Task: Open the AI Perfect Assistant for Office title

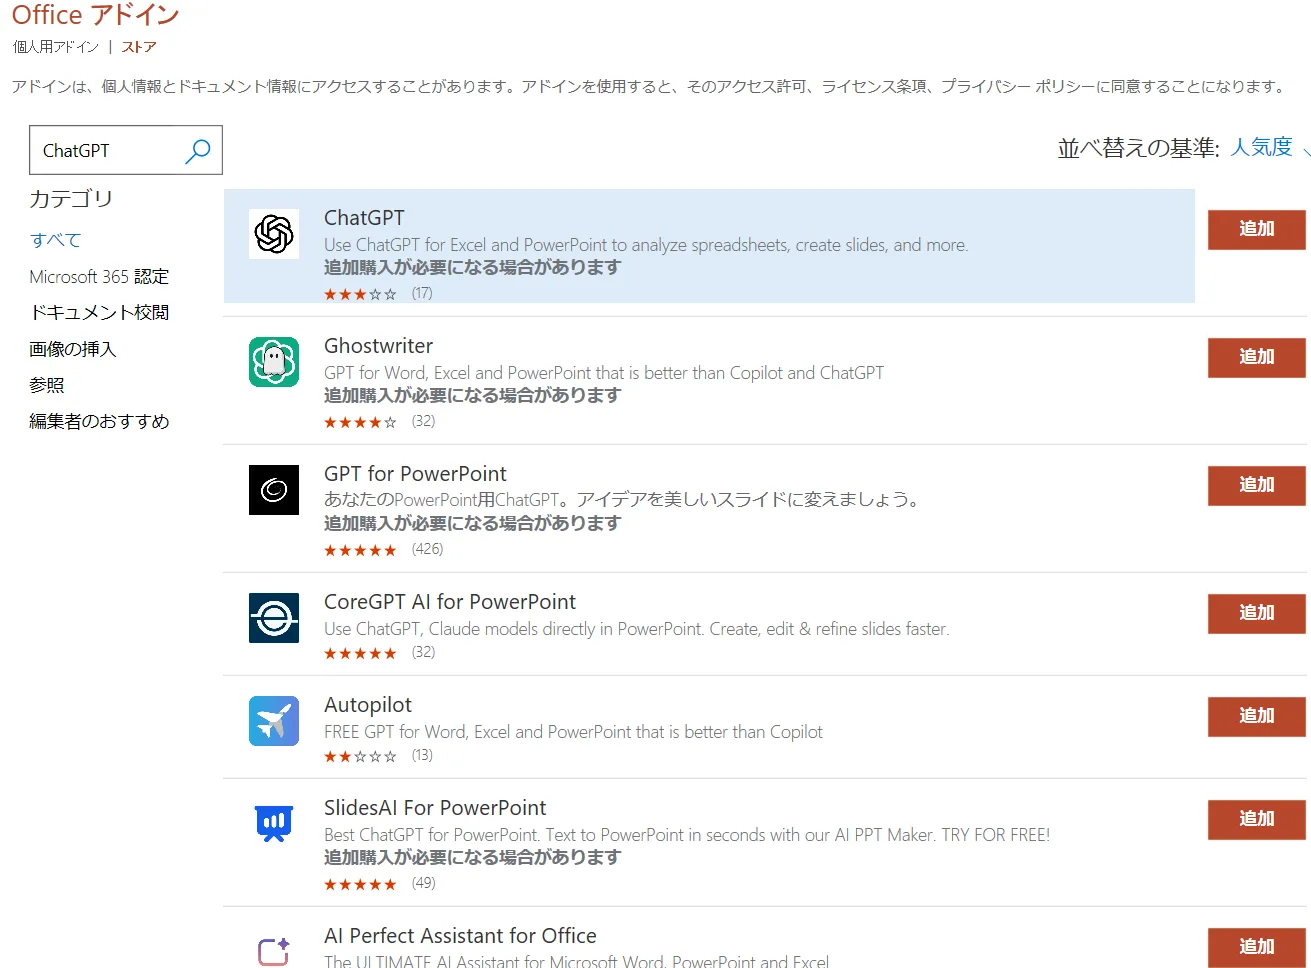Action: (x=460, y=936)
